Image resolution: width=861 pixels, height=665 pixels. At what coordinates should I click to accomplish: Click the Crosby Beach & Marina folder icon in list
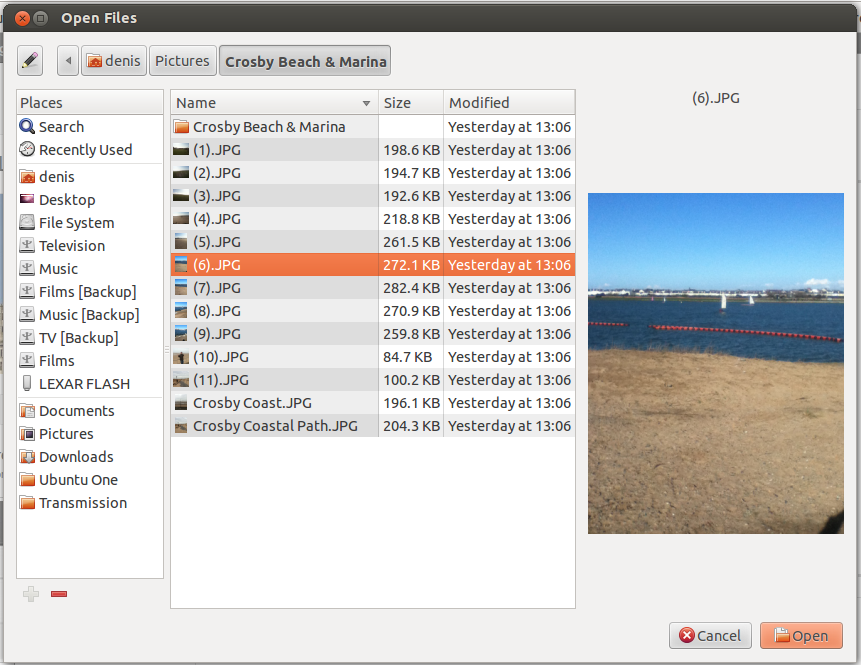tap(181, 127)
